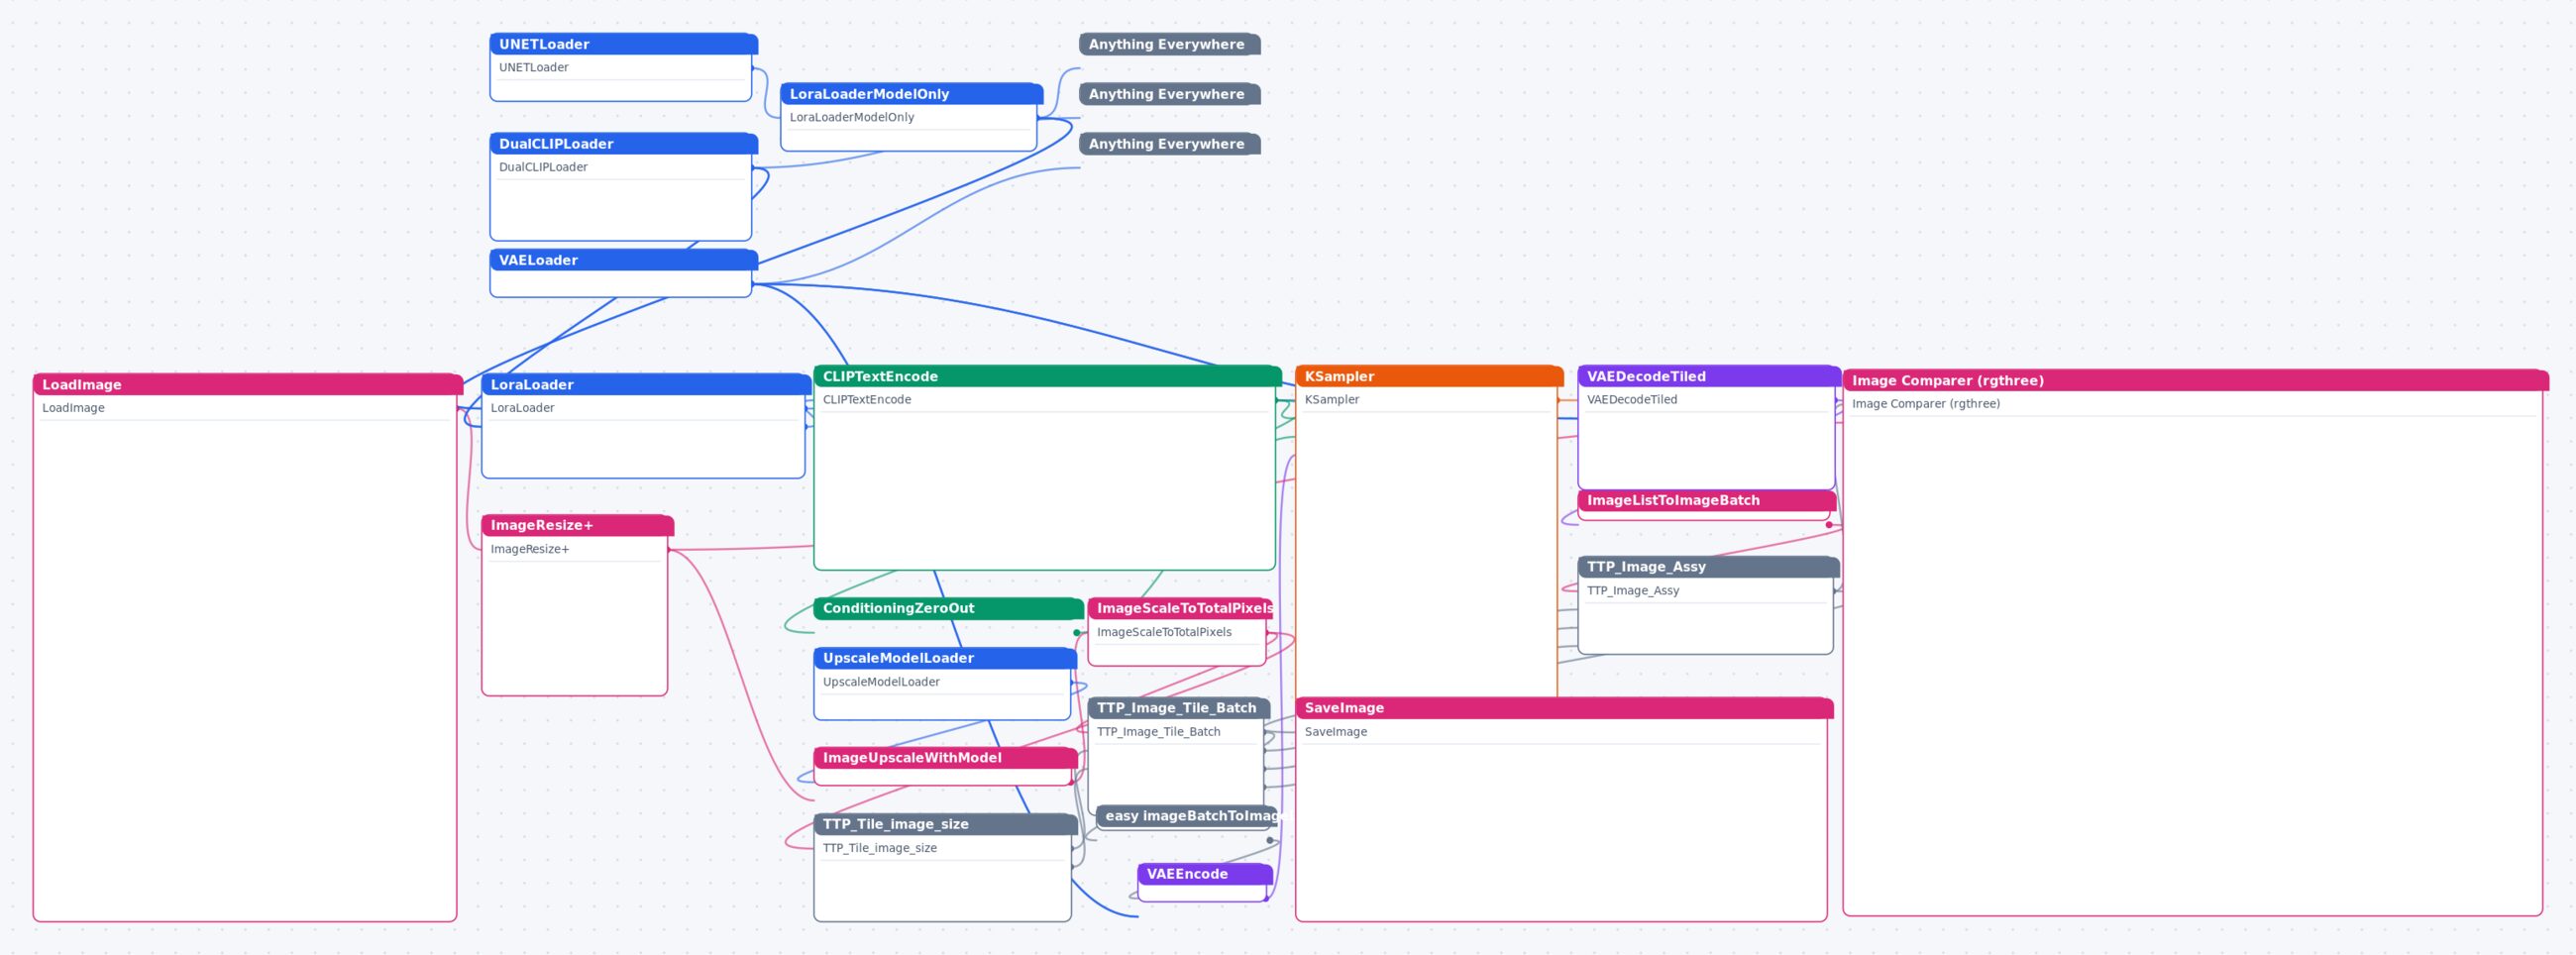Select the SaveImage node header

tap(1564, 709)
